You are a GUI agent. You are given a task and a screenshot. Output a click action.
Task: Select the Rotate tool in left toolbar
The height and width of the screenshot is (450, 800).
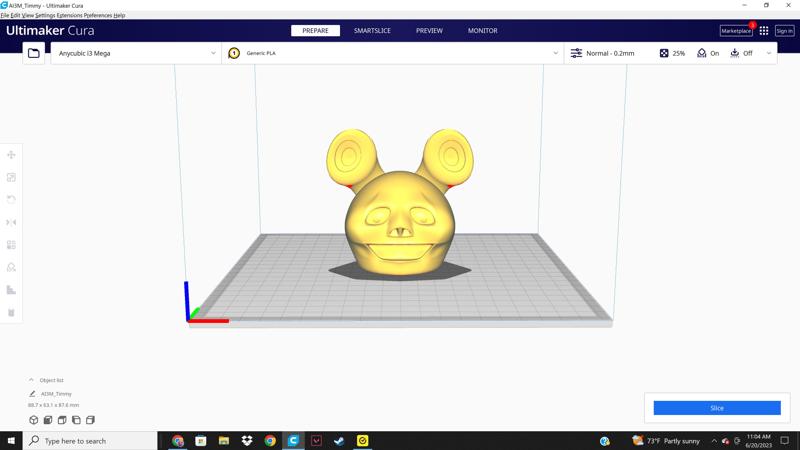11,199
